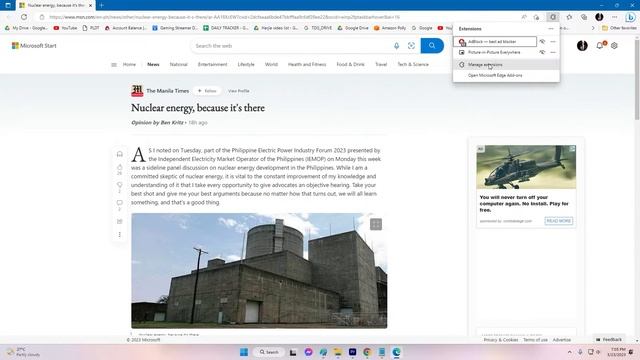
Task: Click the Read aloud icon in address bar
Action: [524, 17]
